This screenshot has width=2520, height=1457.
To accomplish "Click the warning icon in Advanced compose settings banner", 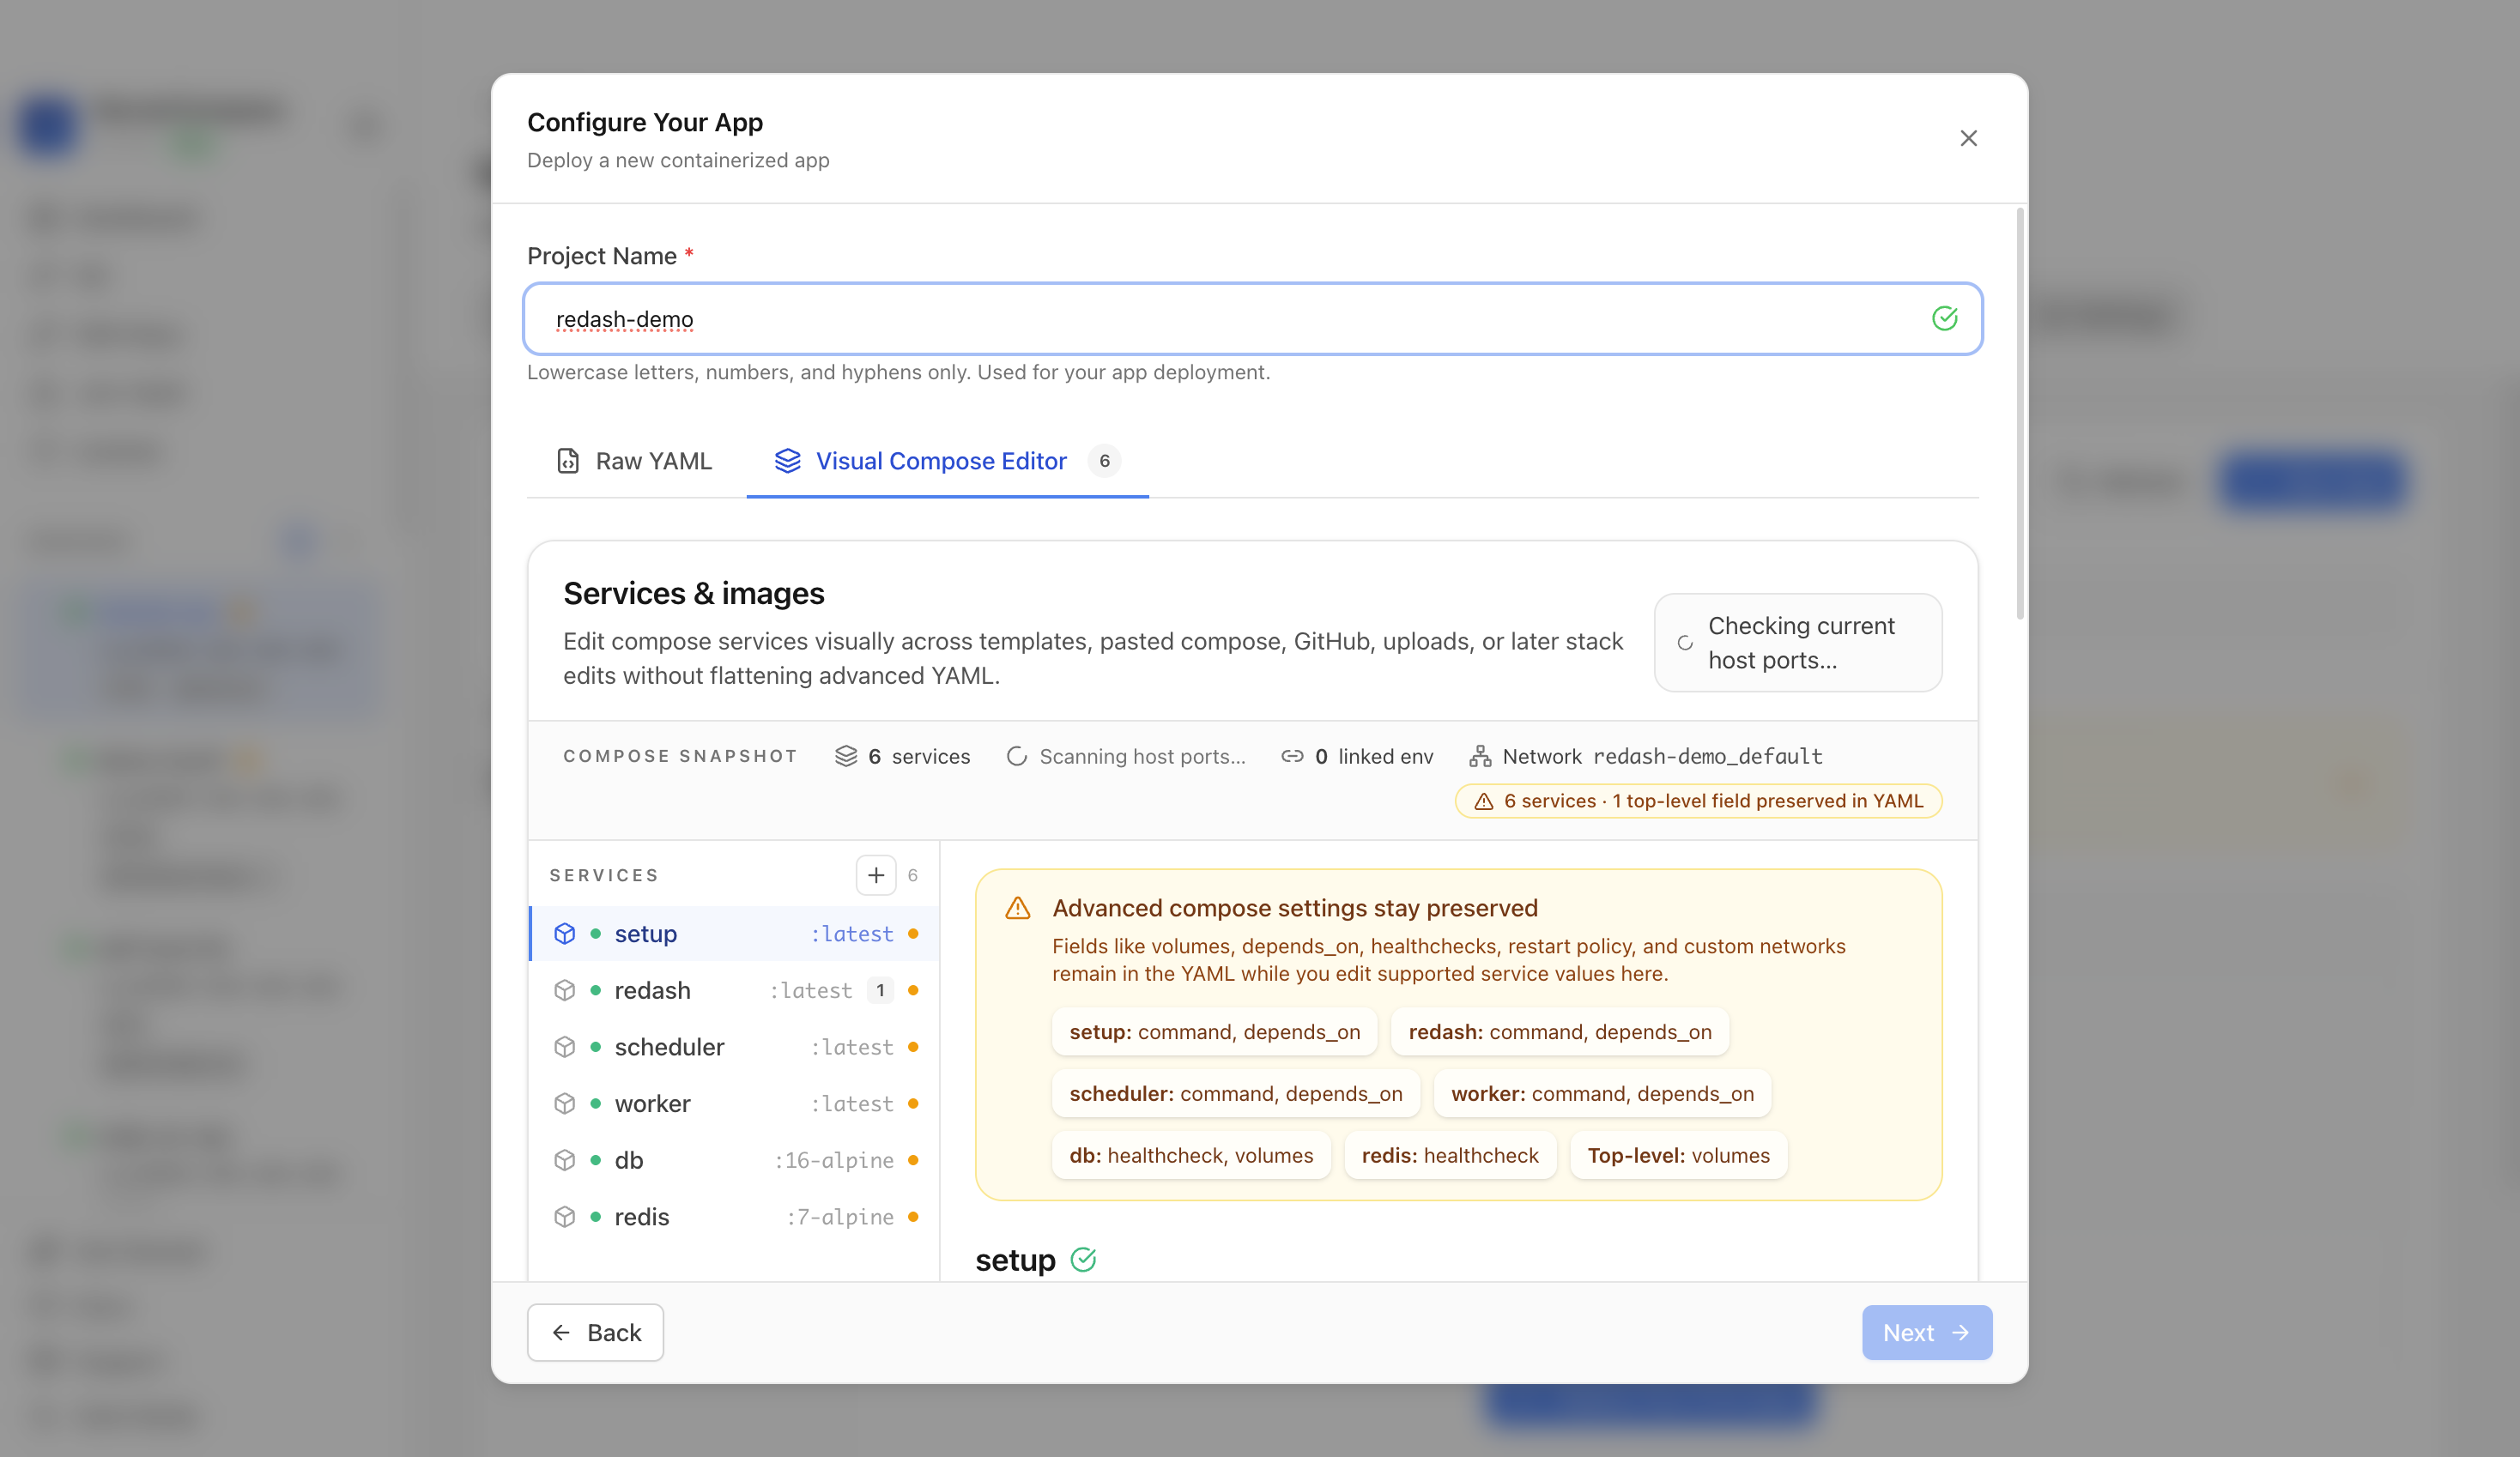I will coord(1017,908).
